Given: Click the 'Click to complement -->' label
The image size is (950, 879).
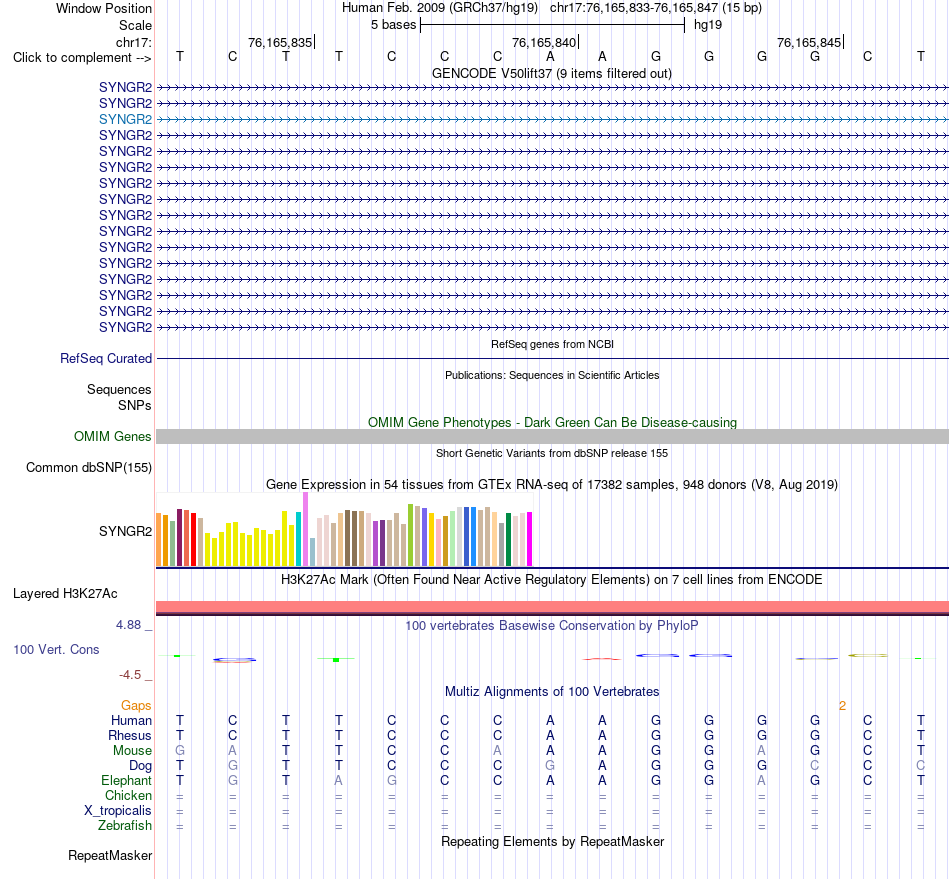Looking at the screenshot, I should (x=82, y=58).
